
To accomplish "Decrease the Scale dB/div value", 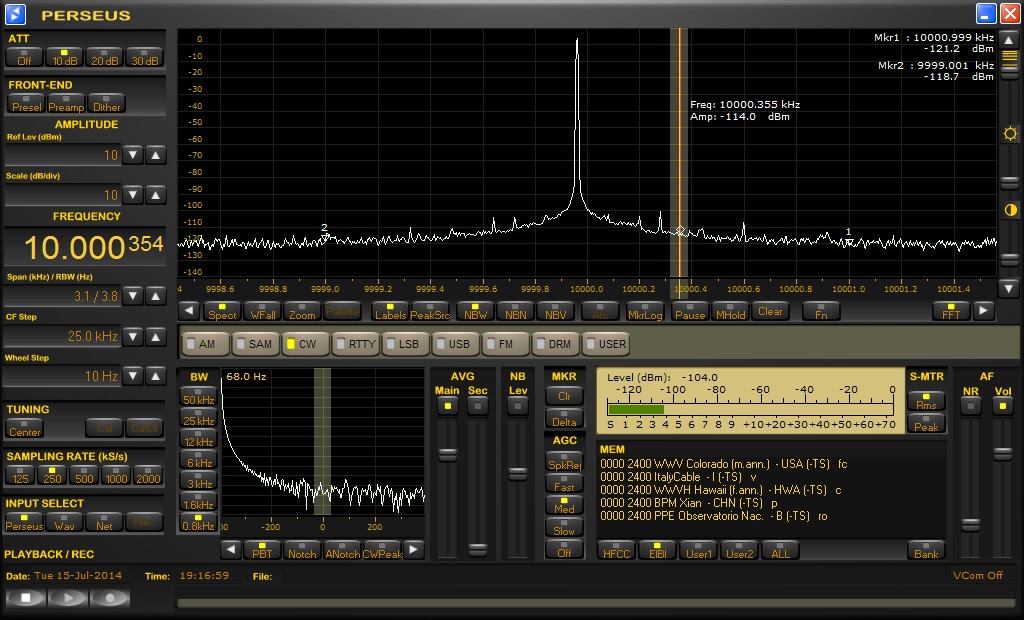I will tap(133, 195).
